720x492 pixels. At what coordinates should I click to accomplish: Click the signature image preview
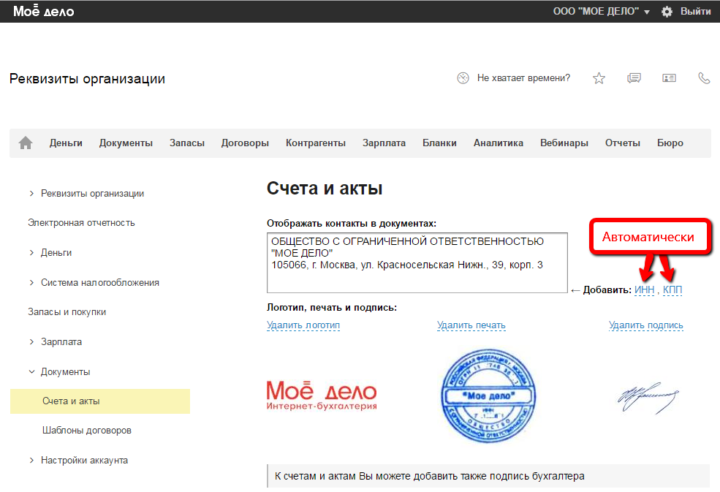tap(647, 398)
